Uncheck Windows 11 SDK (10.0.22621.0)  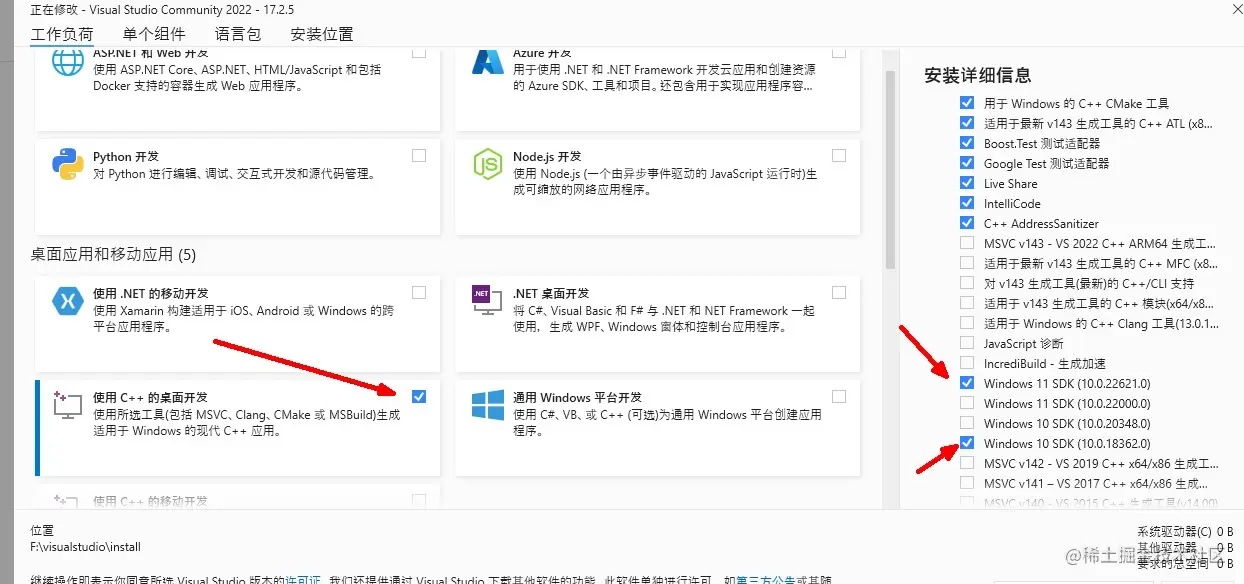(967, 383)
